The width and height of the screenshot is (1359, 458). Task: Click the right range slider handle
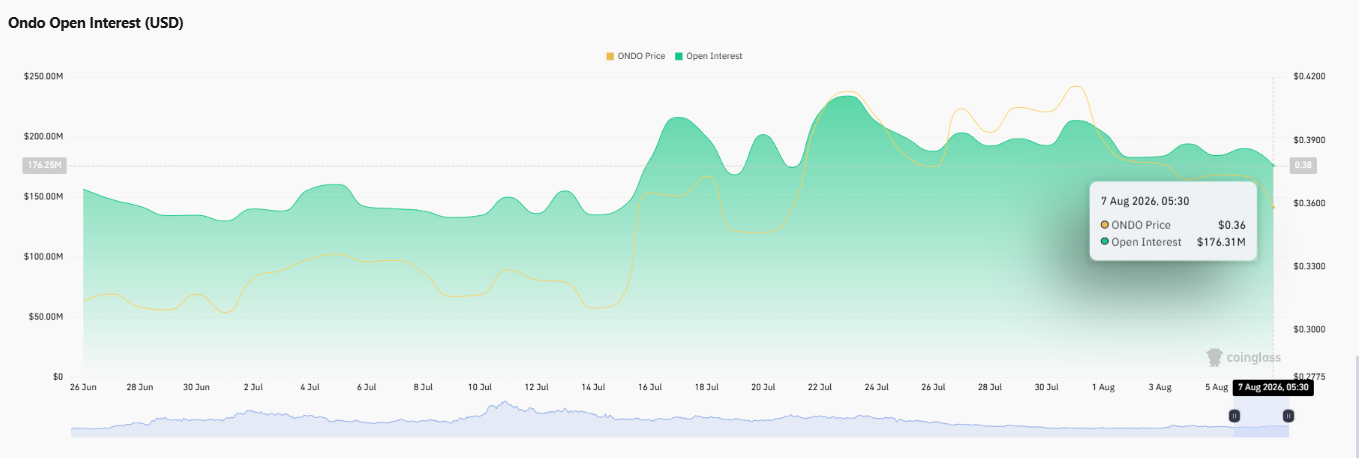coord(1289,415)
